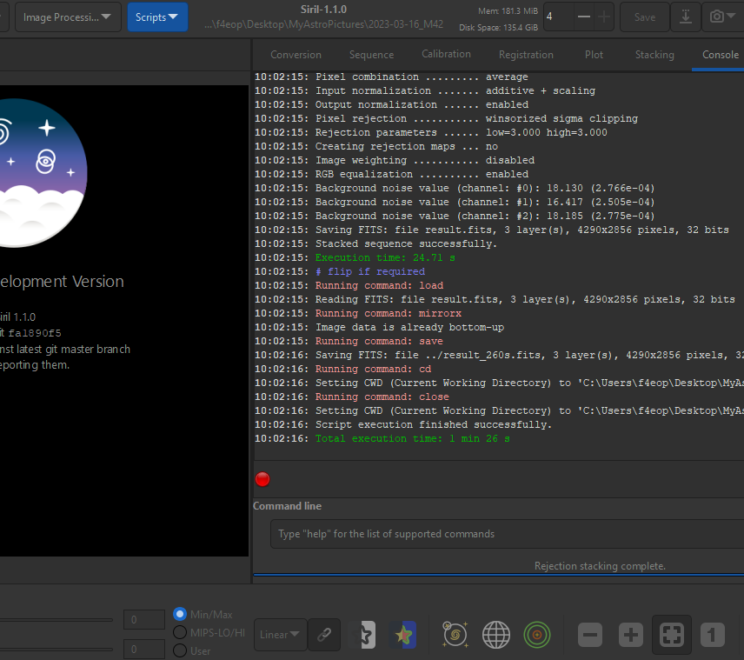Click the green concentric target icon
The image size is (744, 660).
(537, 634)
